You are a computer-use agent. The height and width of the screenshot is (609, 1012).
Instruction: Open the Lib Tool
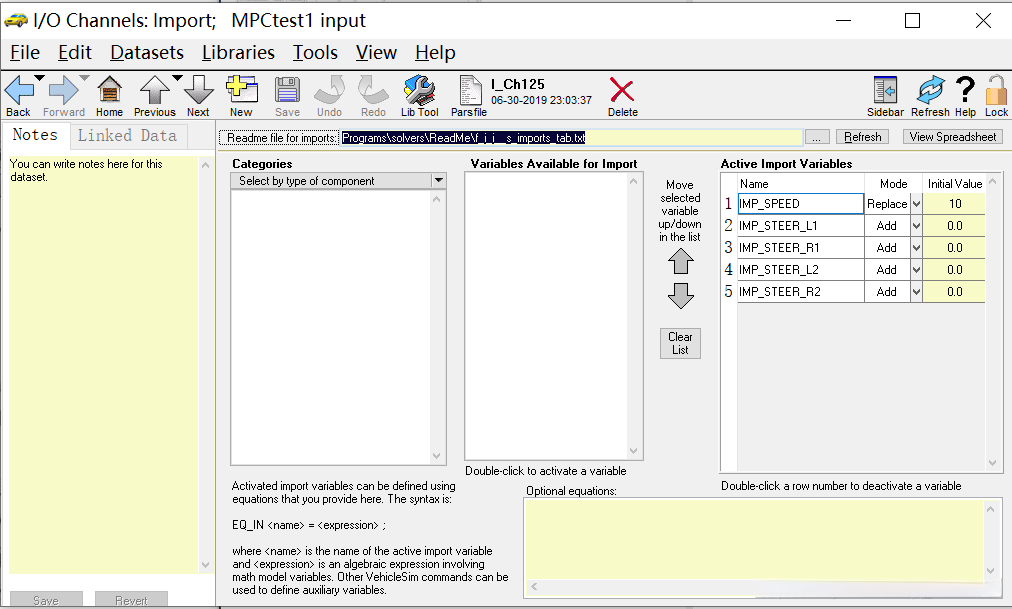pos(420,92)
